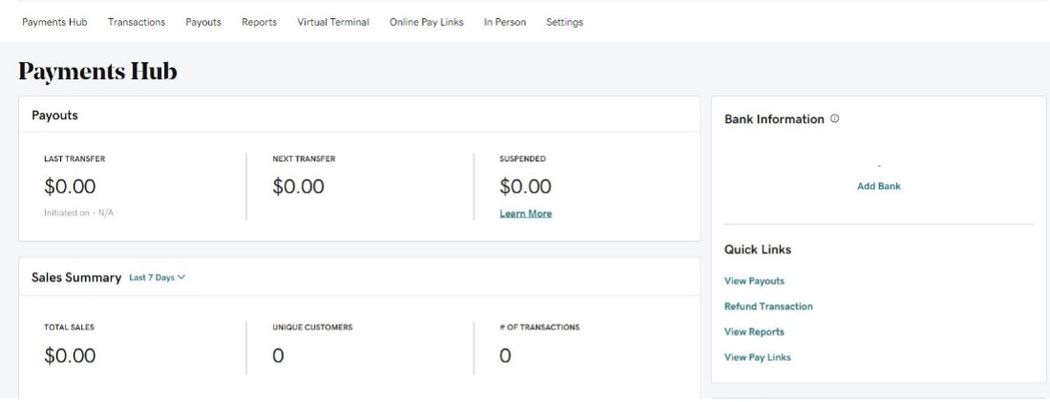Screen dimensions: 1050x402
Task: Click the Payments Hub page heading
Action: point(97,71)
